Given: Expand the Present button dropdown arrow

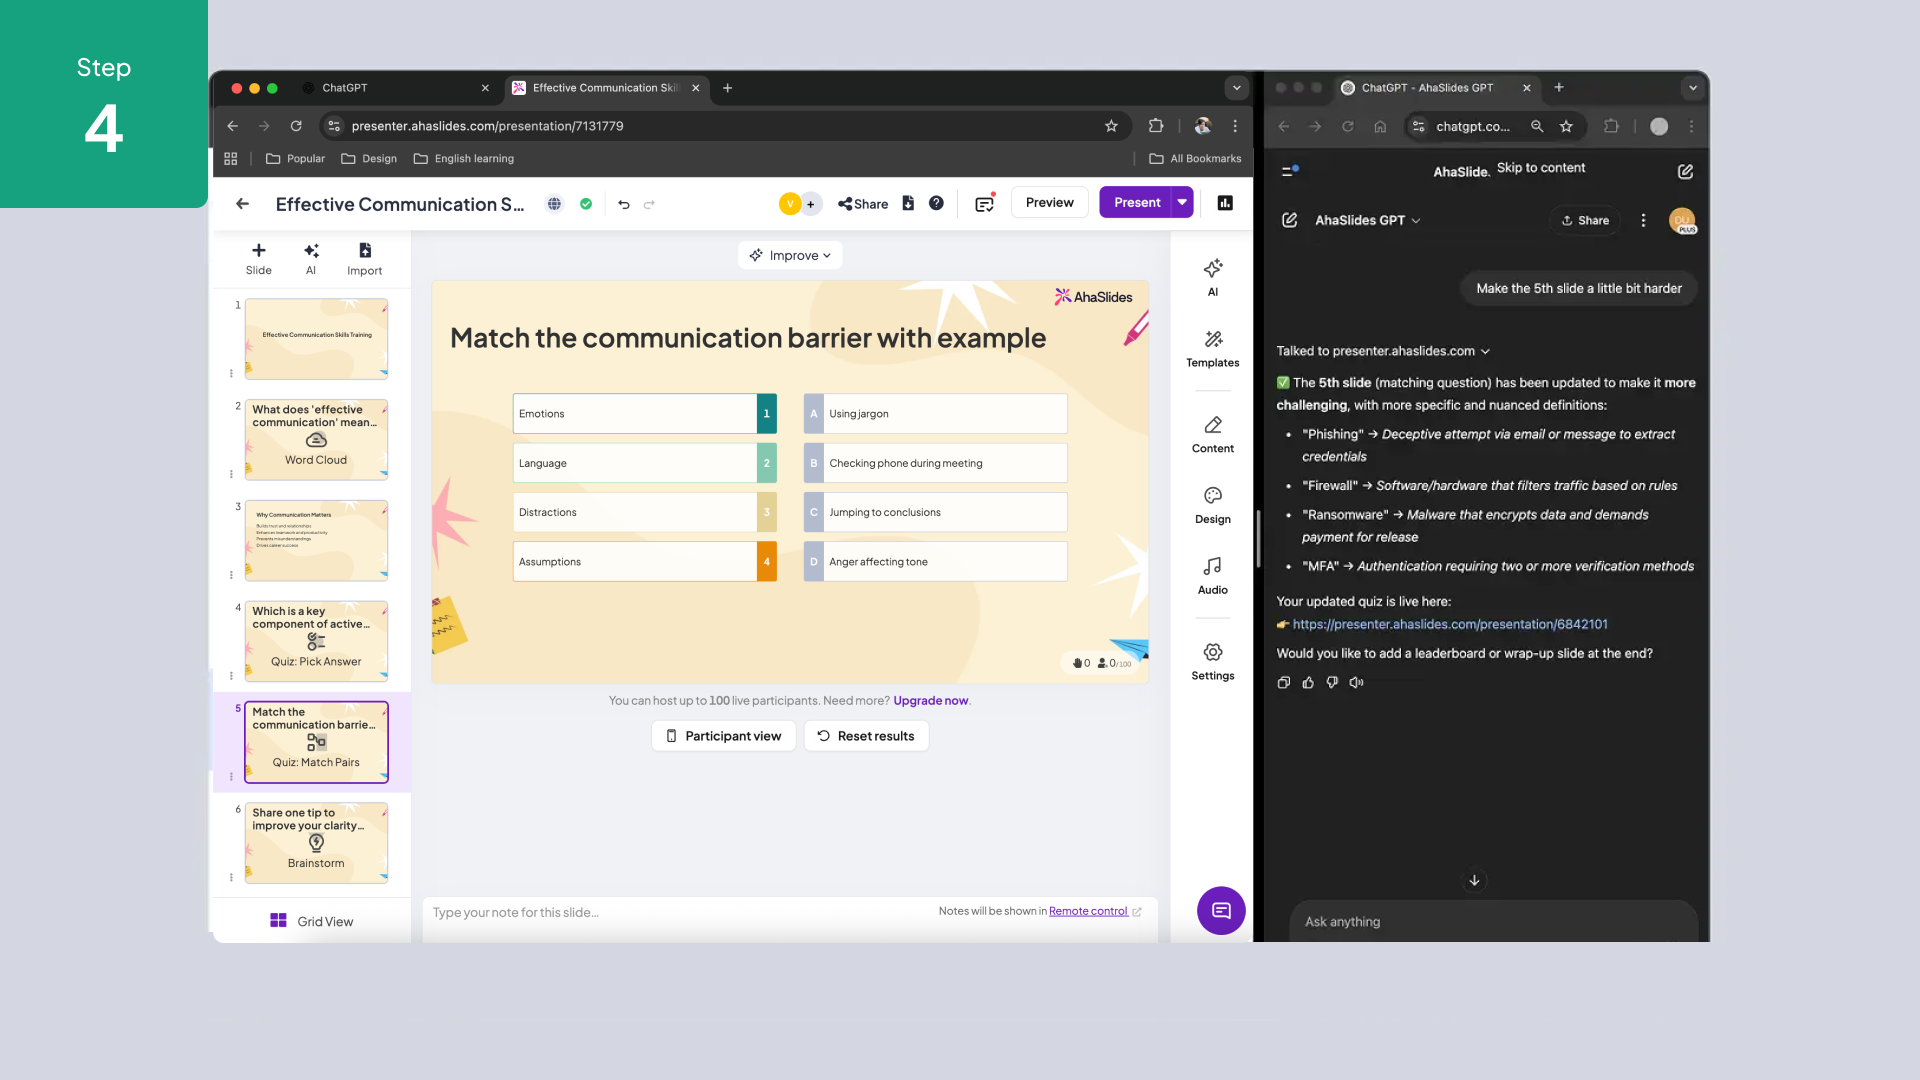Looking at the screenshot, I should (1182, 202).
